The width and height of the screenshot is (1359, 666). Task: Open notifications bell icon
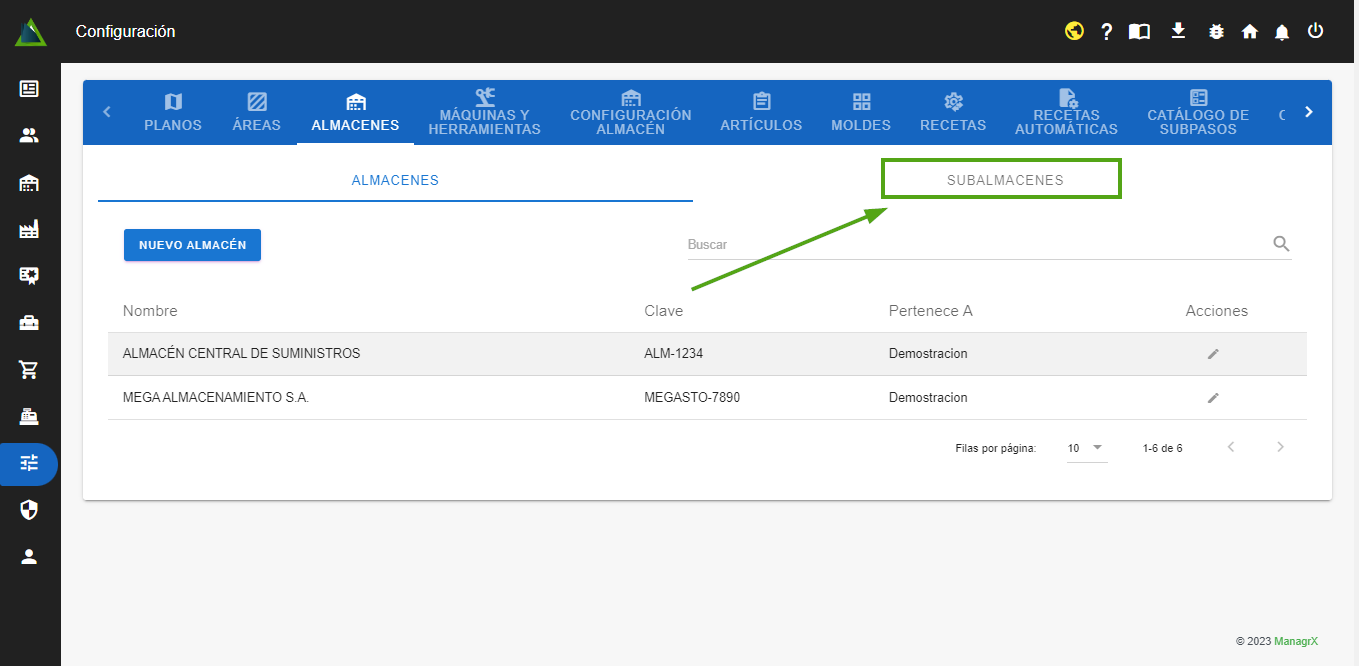(x=1282, y=32)
